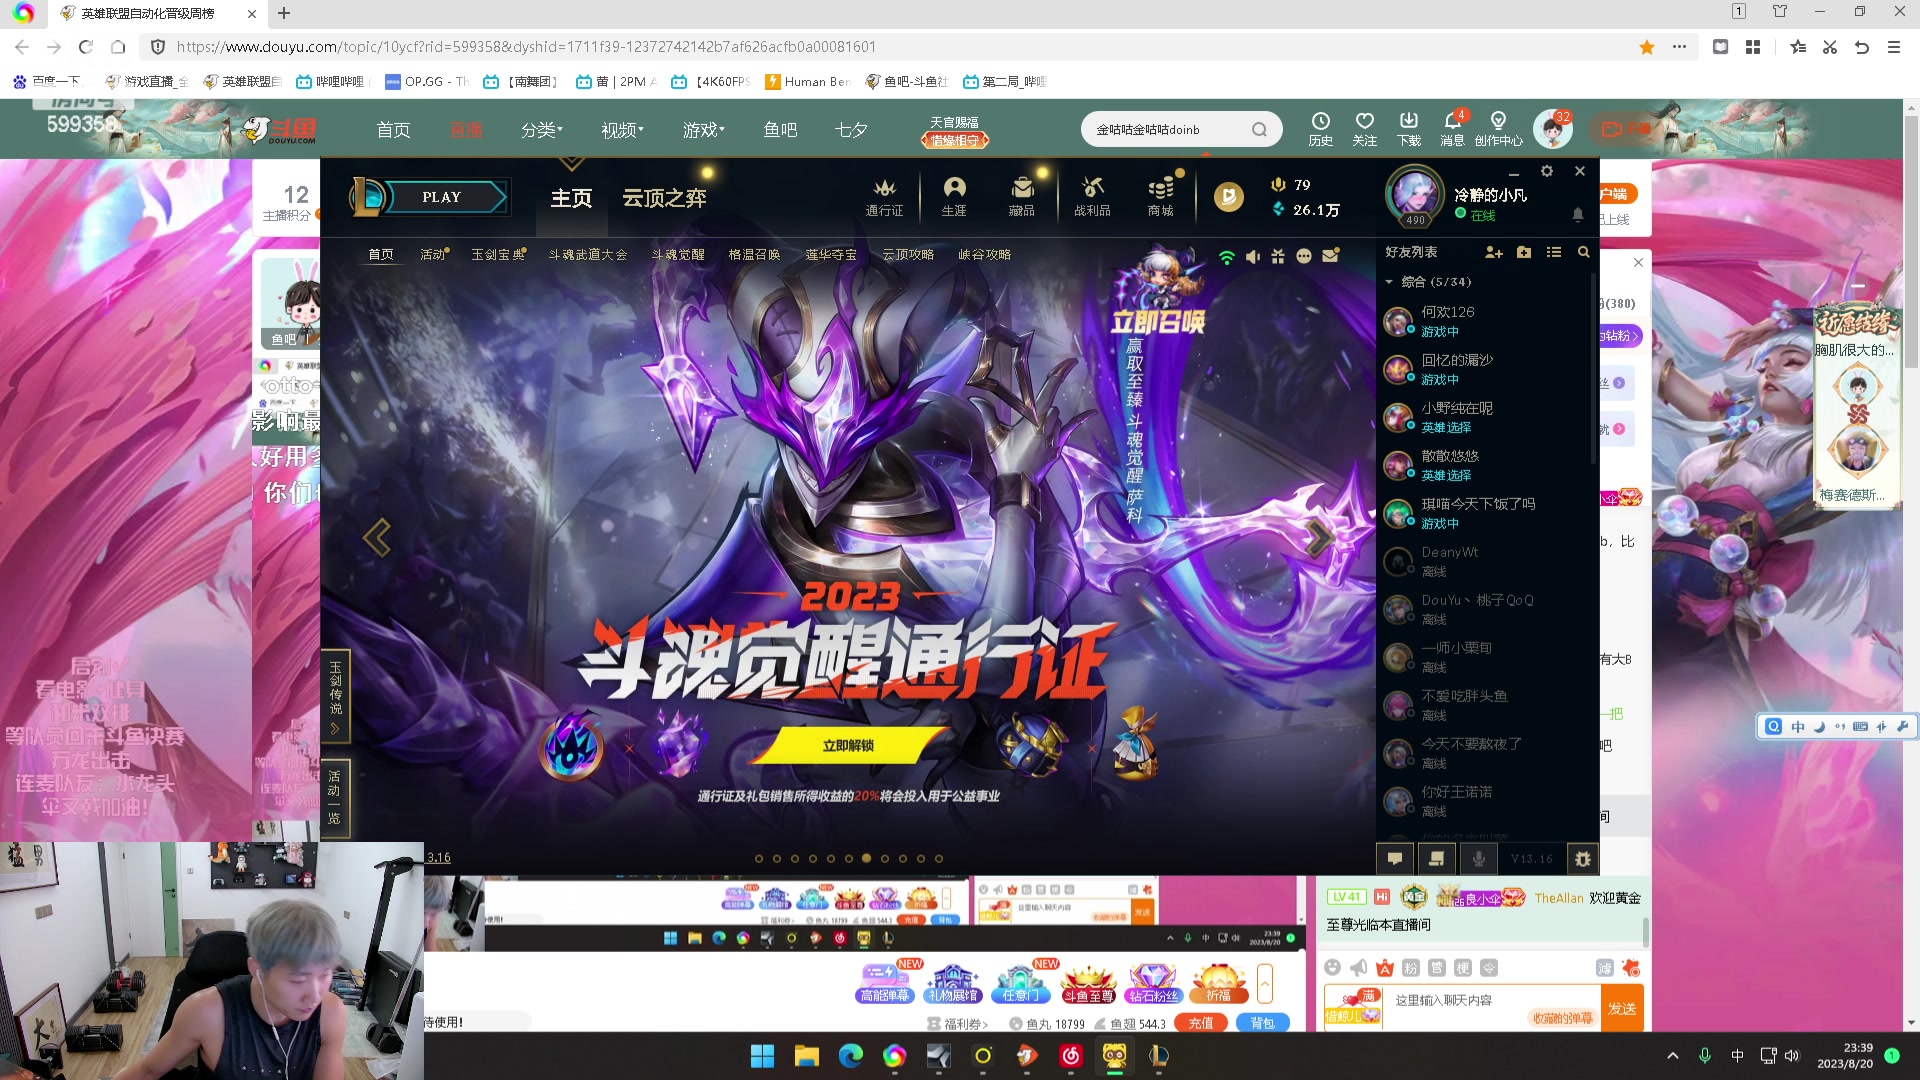Switch to 主页 tab in League client
The height and width of the screenshot is (1080, 1920).
[572, 198]
